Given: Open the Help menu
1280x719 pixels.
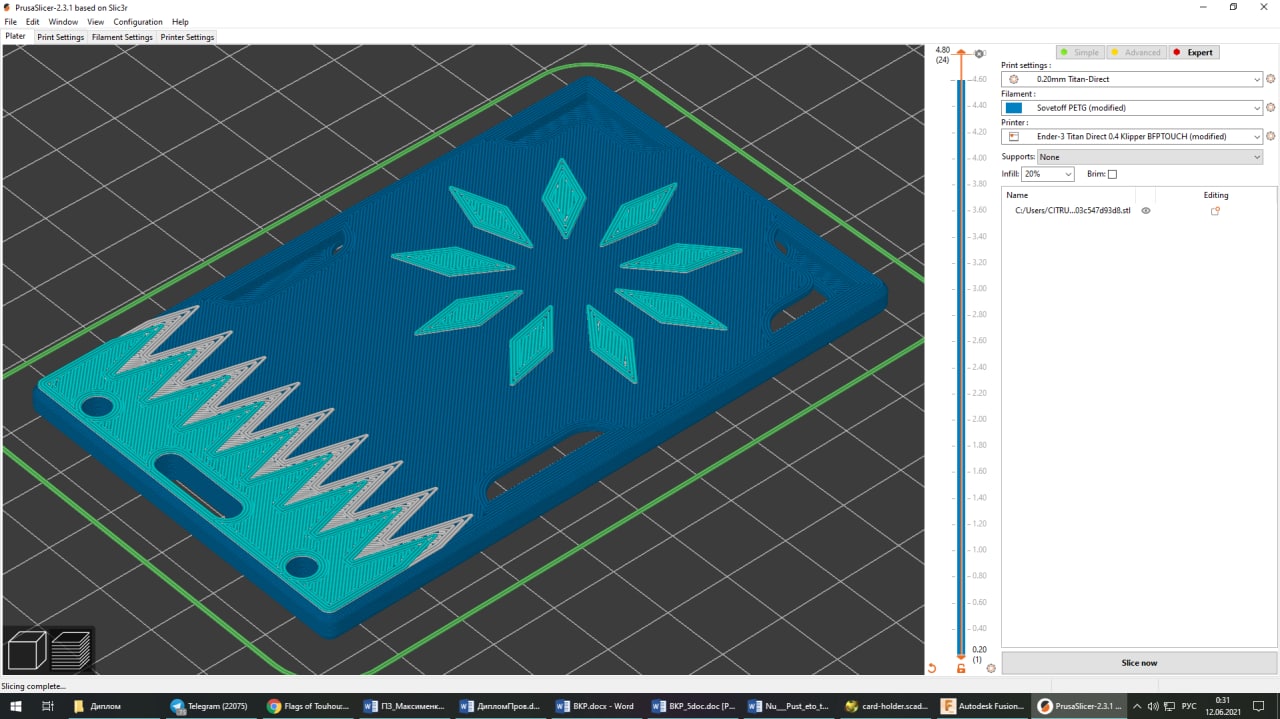Looking at the screenshot, I should tap(180, 21).
